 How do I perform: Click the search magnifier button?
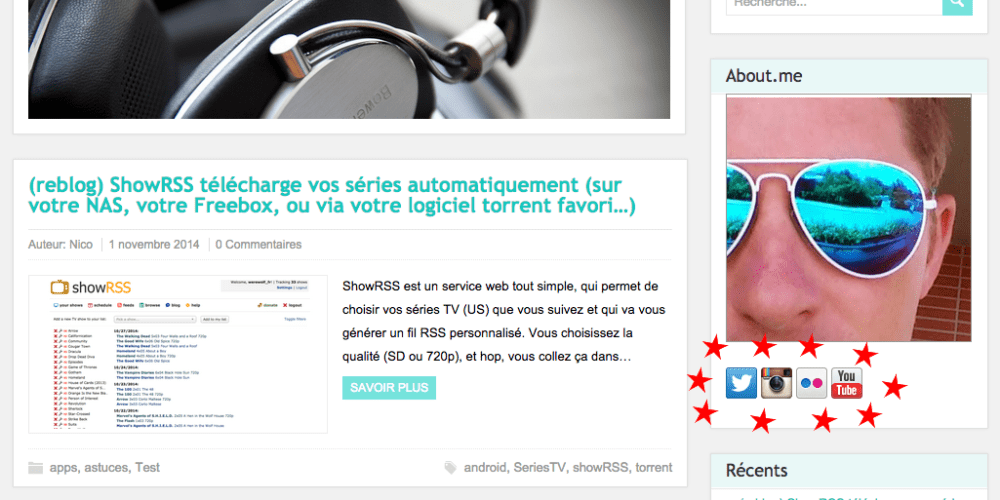click(x=957, y=4)
